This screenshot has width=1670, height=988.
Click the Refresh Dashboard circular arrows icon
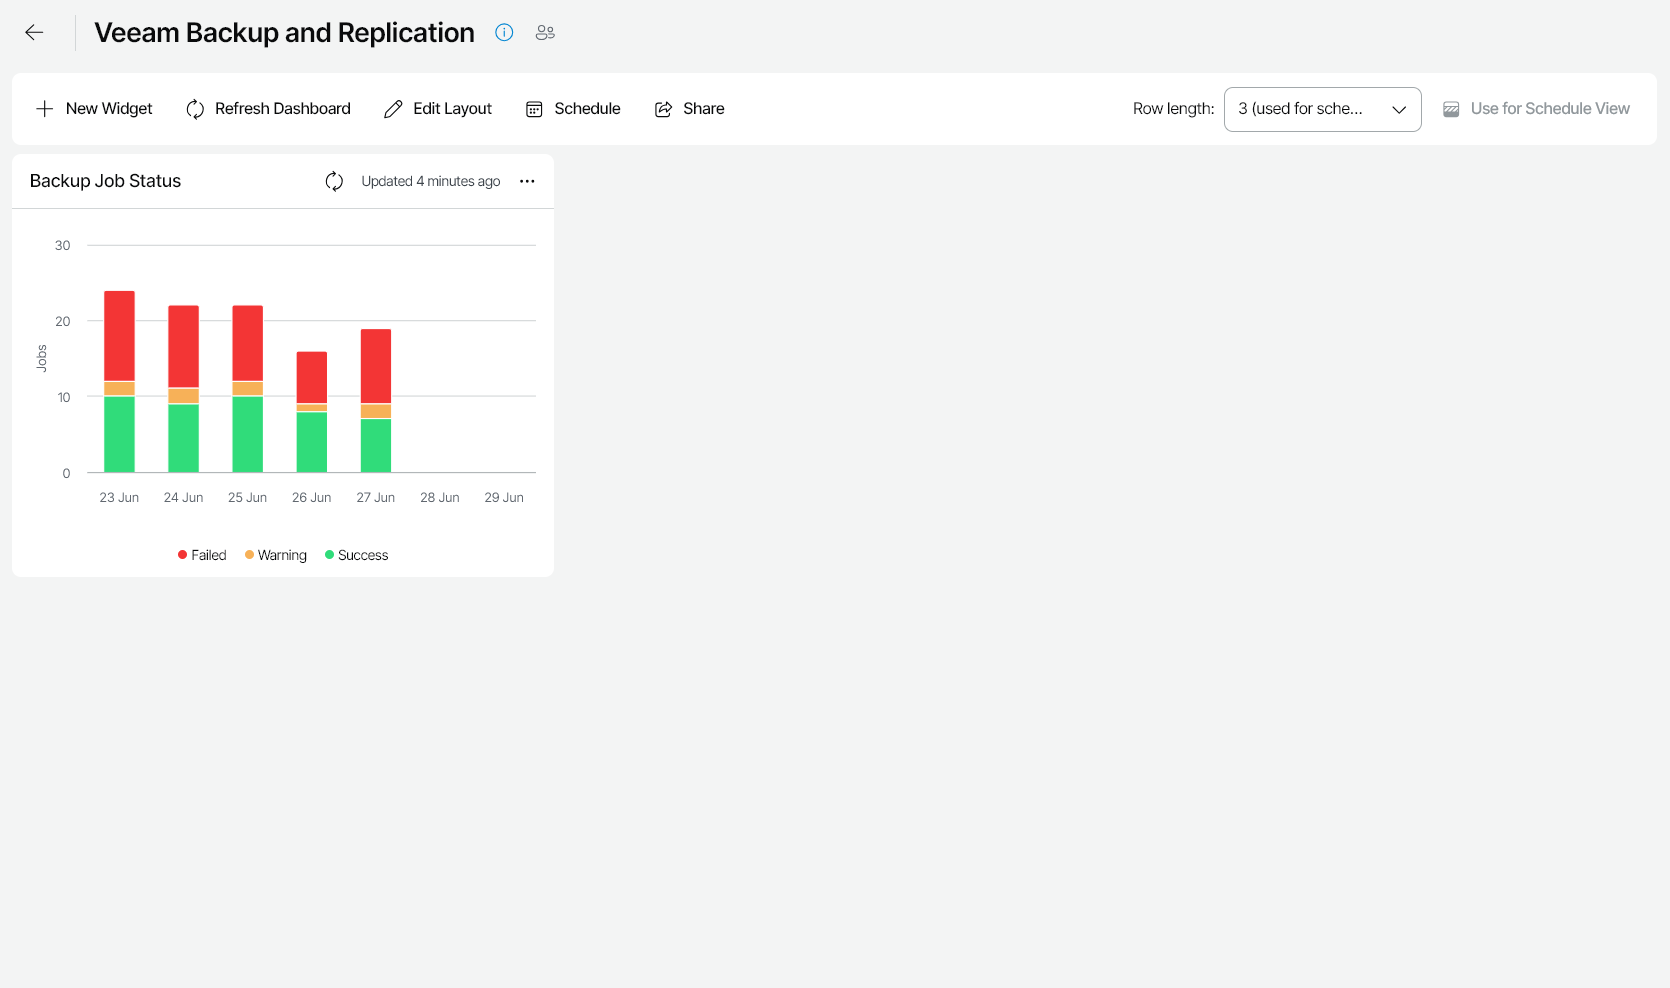pyautogui.click(x=195, y=109)
